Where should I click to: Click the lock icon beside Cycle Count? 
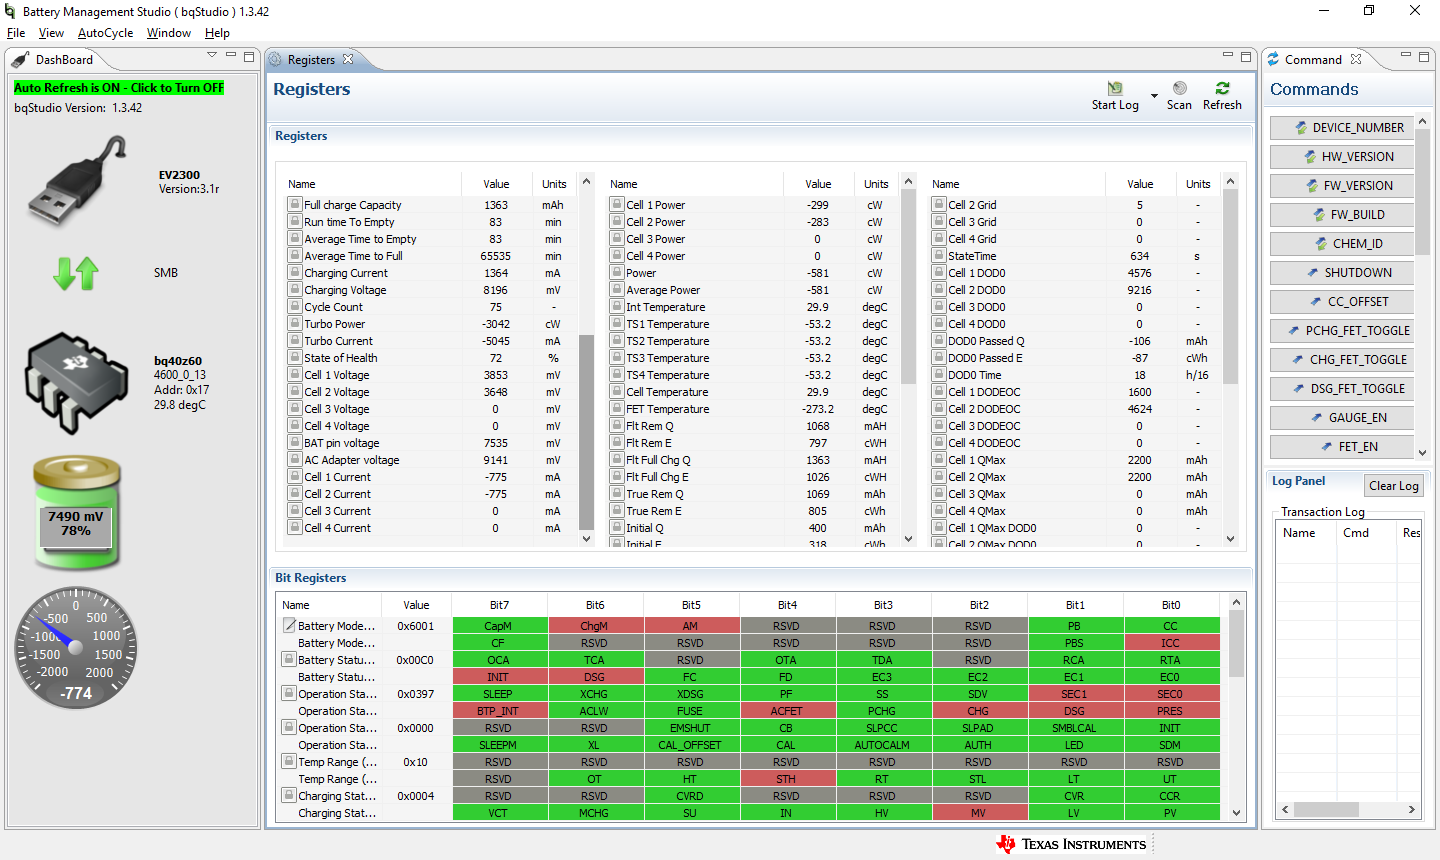pos(295,306)
